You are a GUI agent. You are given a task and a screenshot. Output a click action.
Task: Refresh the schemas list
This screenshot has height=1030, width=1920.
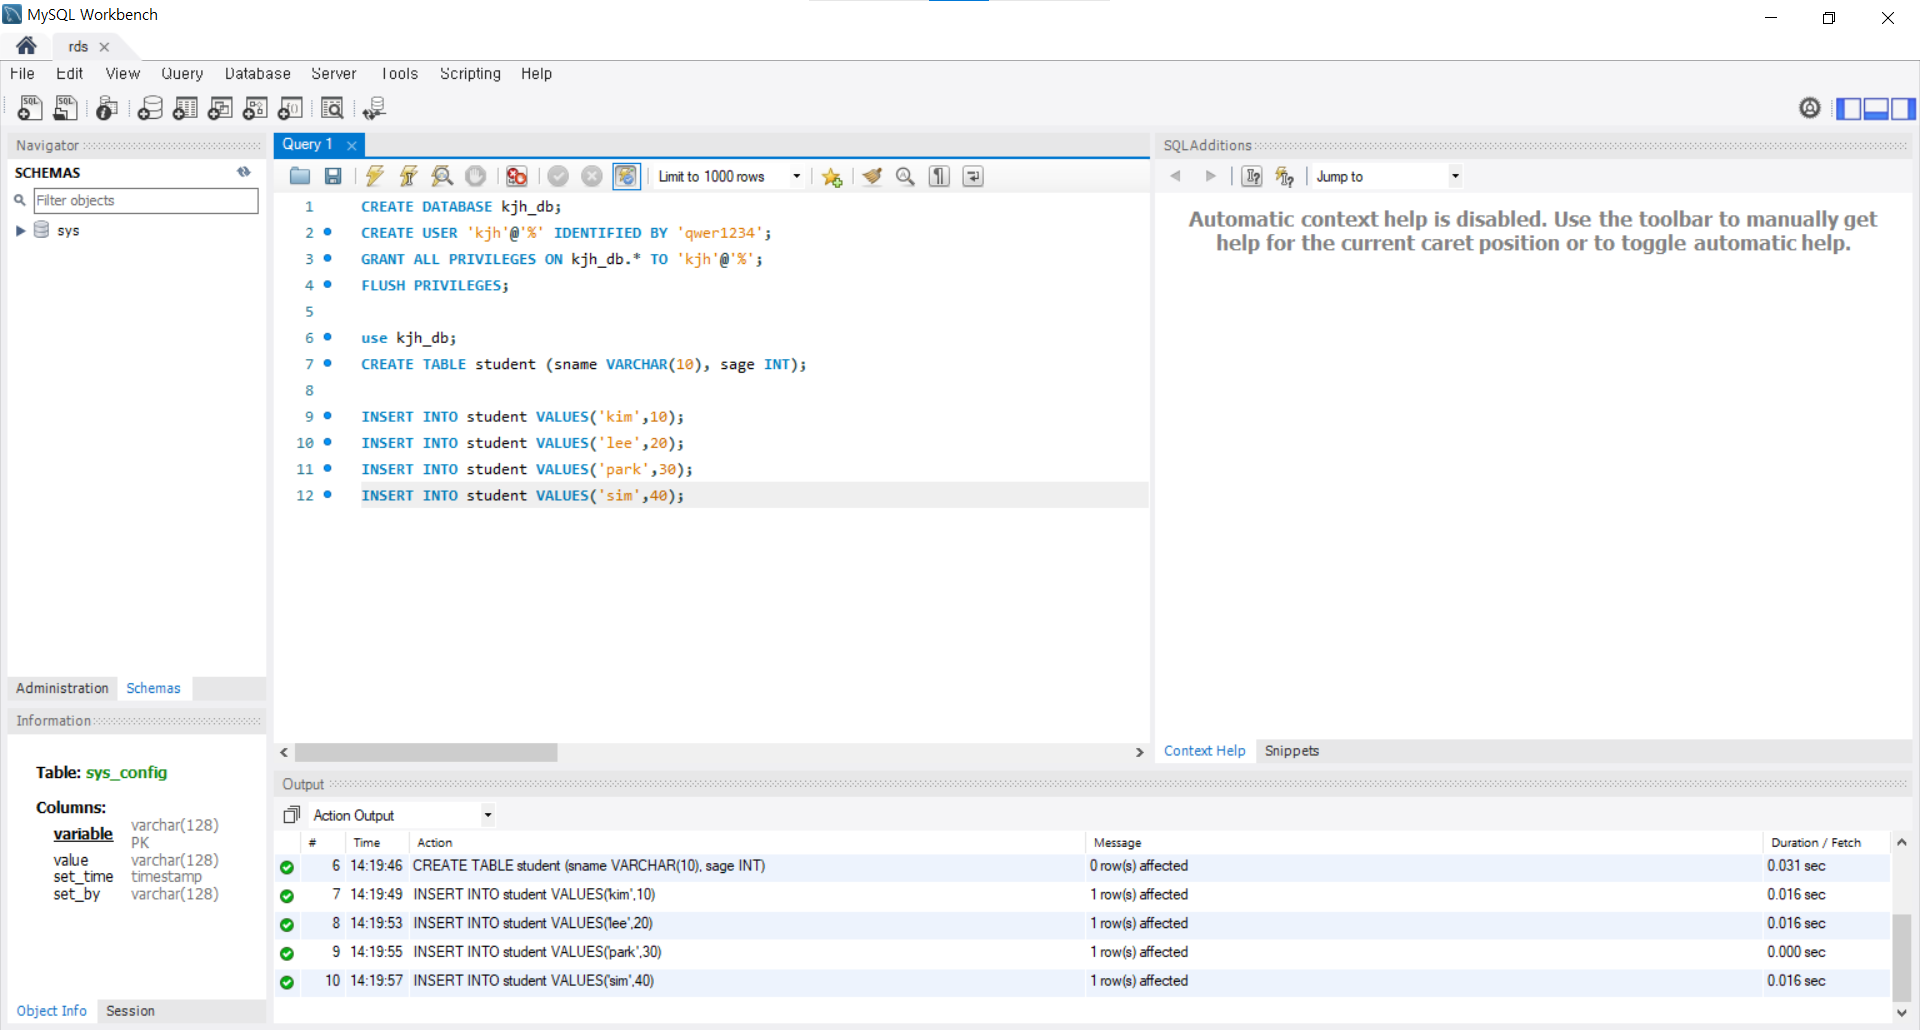(244, 172)
